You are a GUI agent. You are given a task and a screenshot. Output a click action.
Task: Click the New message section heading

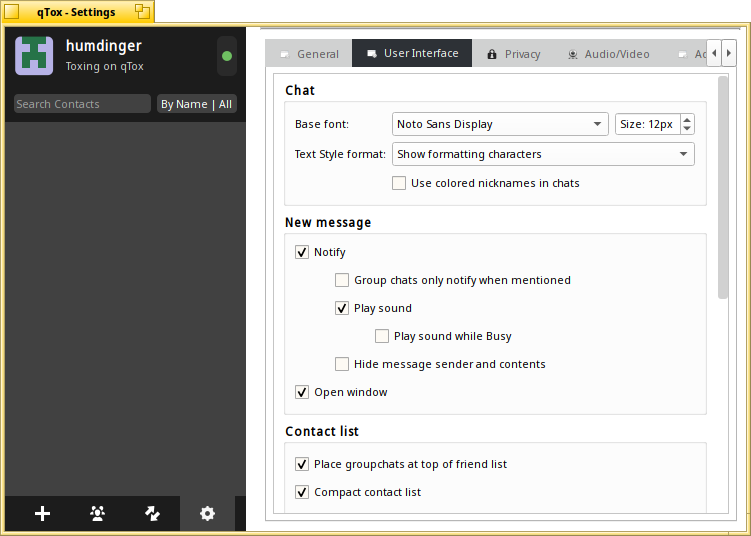coord(328,222)
